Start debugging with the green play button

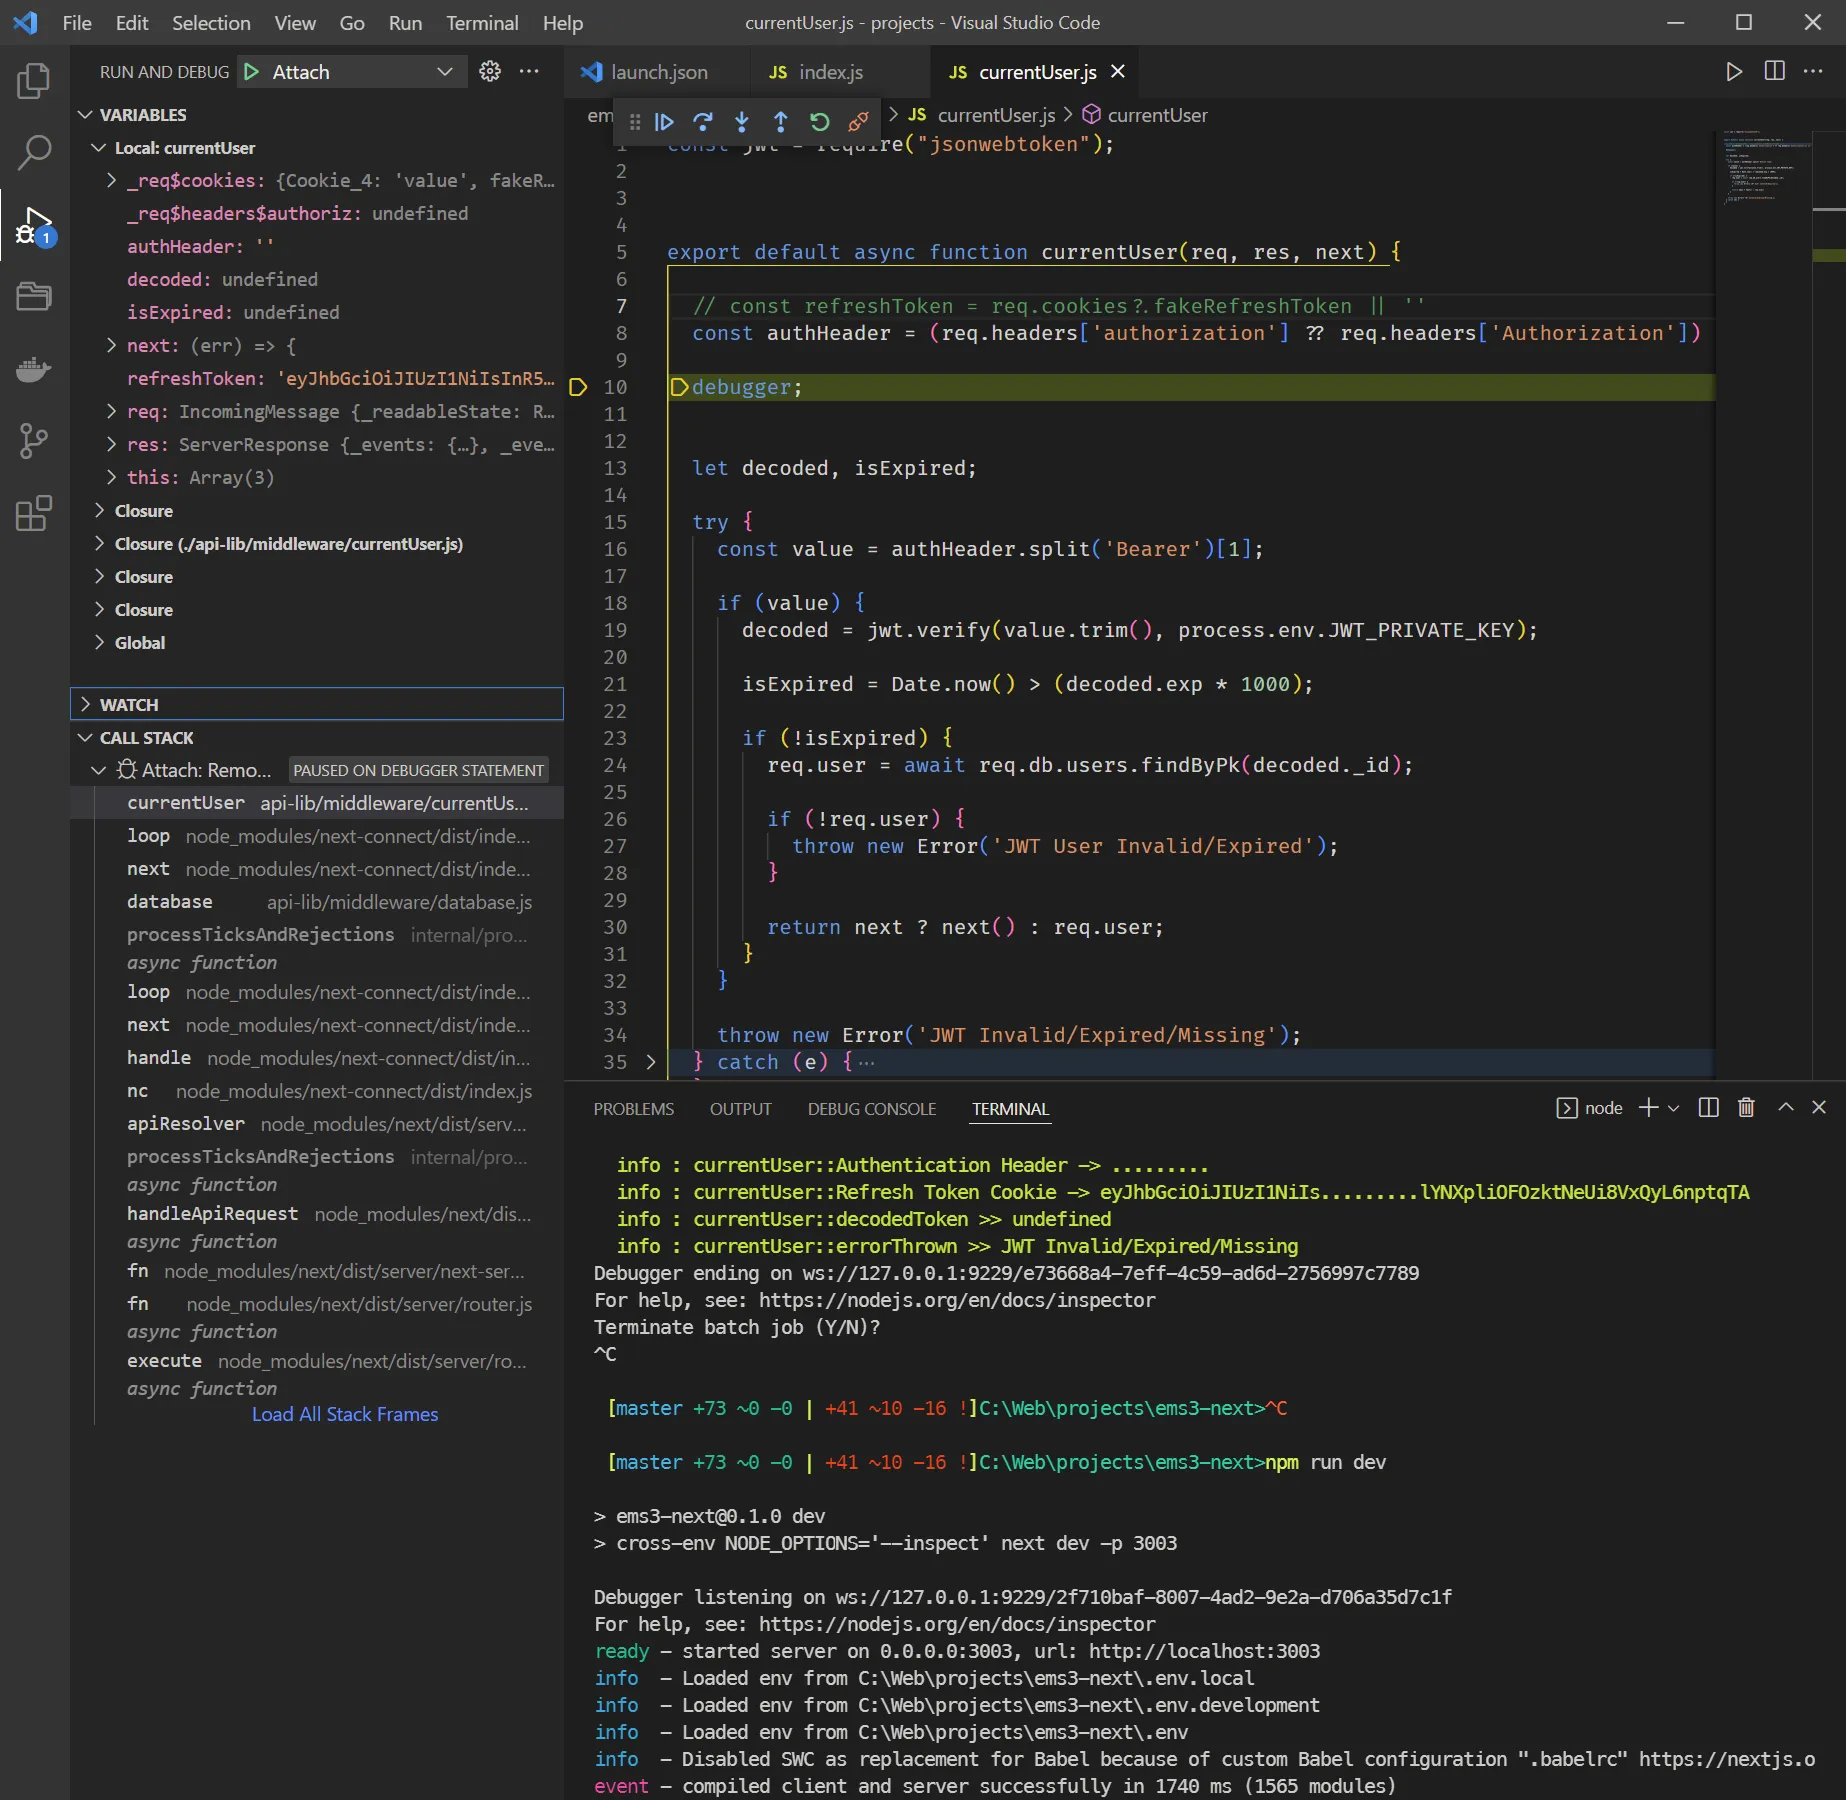252,71
